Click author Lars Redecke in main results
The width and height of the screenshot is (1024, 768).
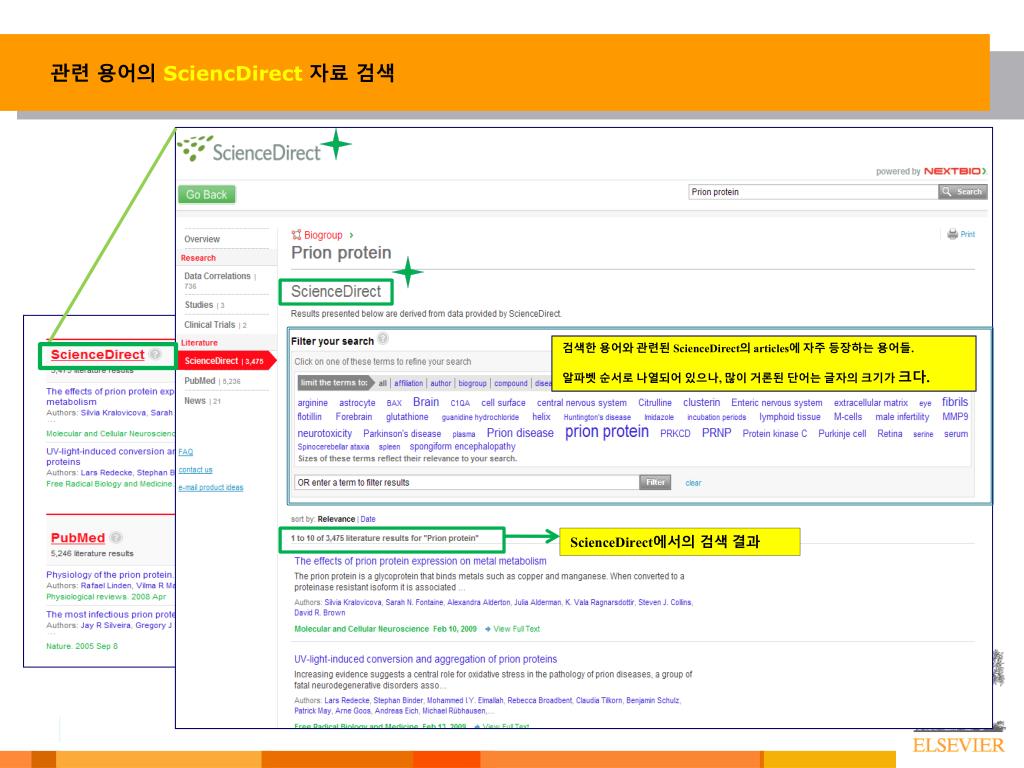click(x=347, y=701)
